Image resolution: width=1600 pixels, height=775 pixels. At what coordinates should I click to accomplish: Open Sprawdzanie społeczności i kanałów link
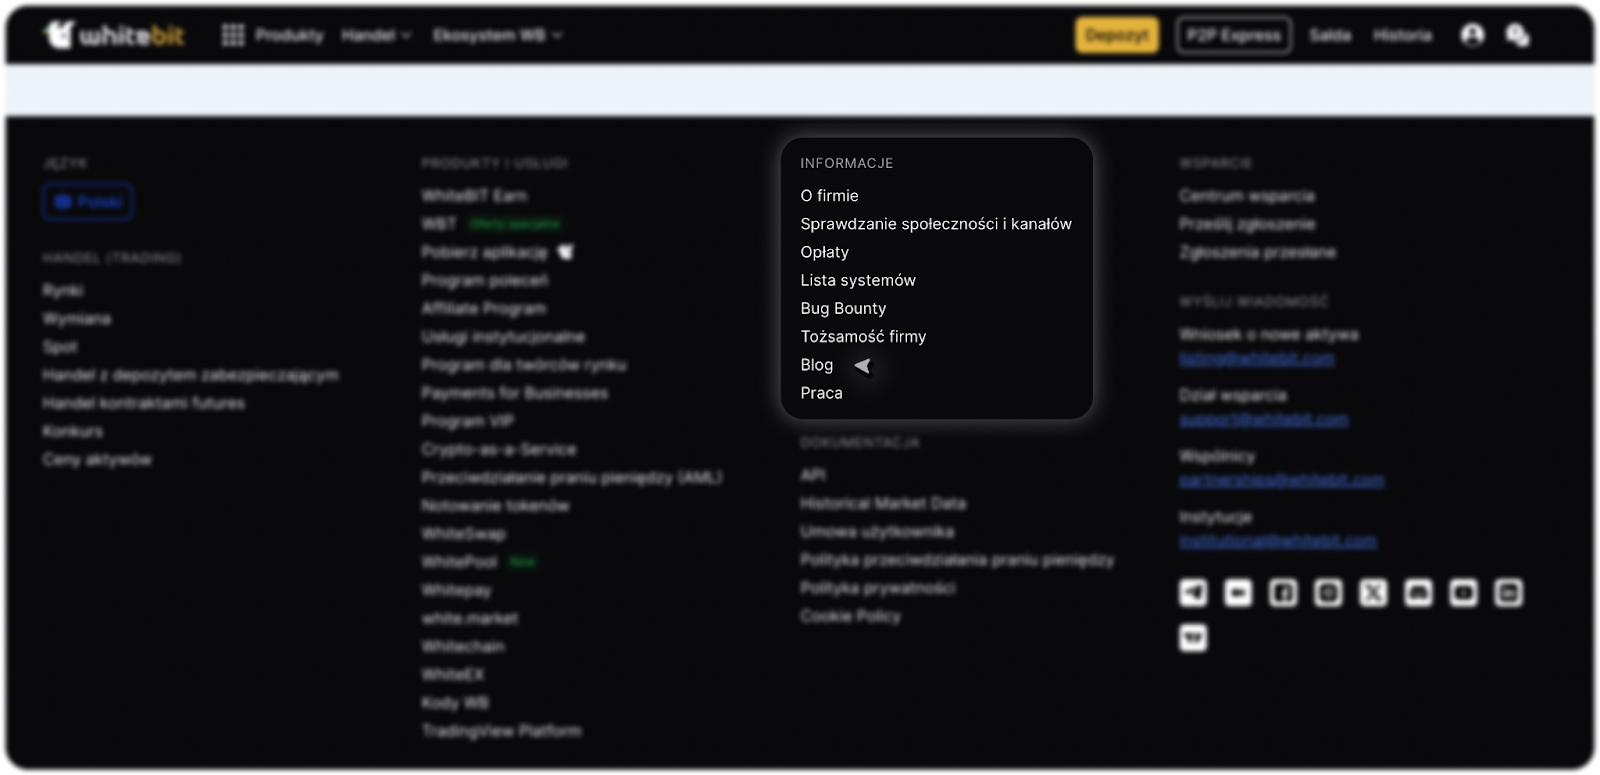pyautogui.click(x=936, y=224)
